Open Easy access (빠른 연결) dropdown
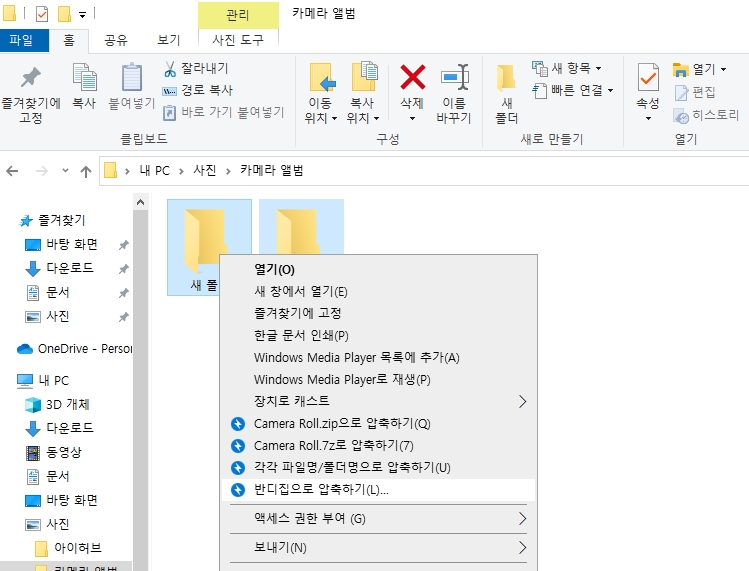 point(573,90)
